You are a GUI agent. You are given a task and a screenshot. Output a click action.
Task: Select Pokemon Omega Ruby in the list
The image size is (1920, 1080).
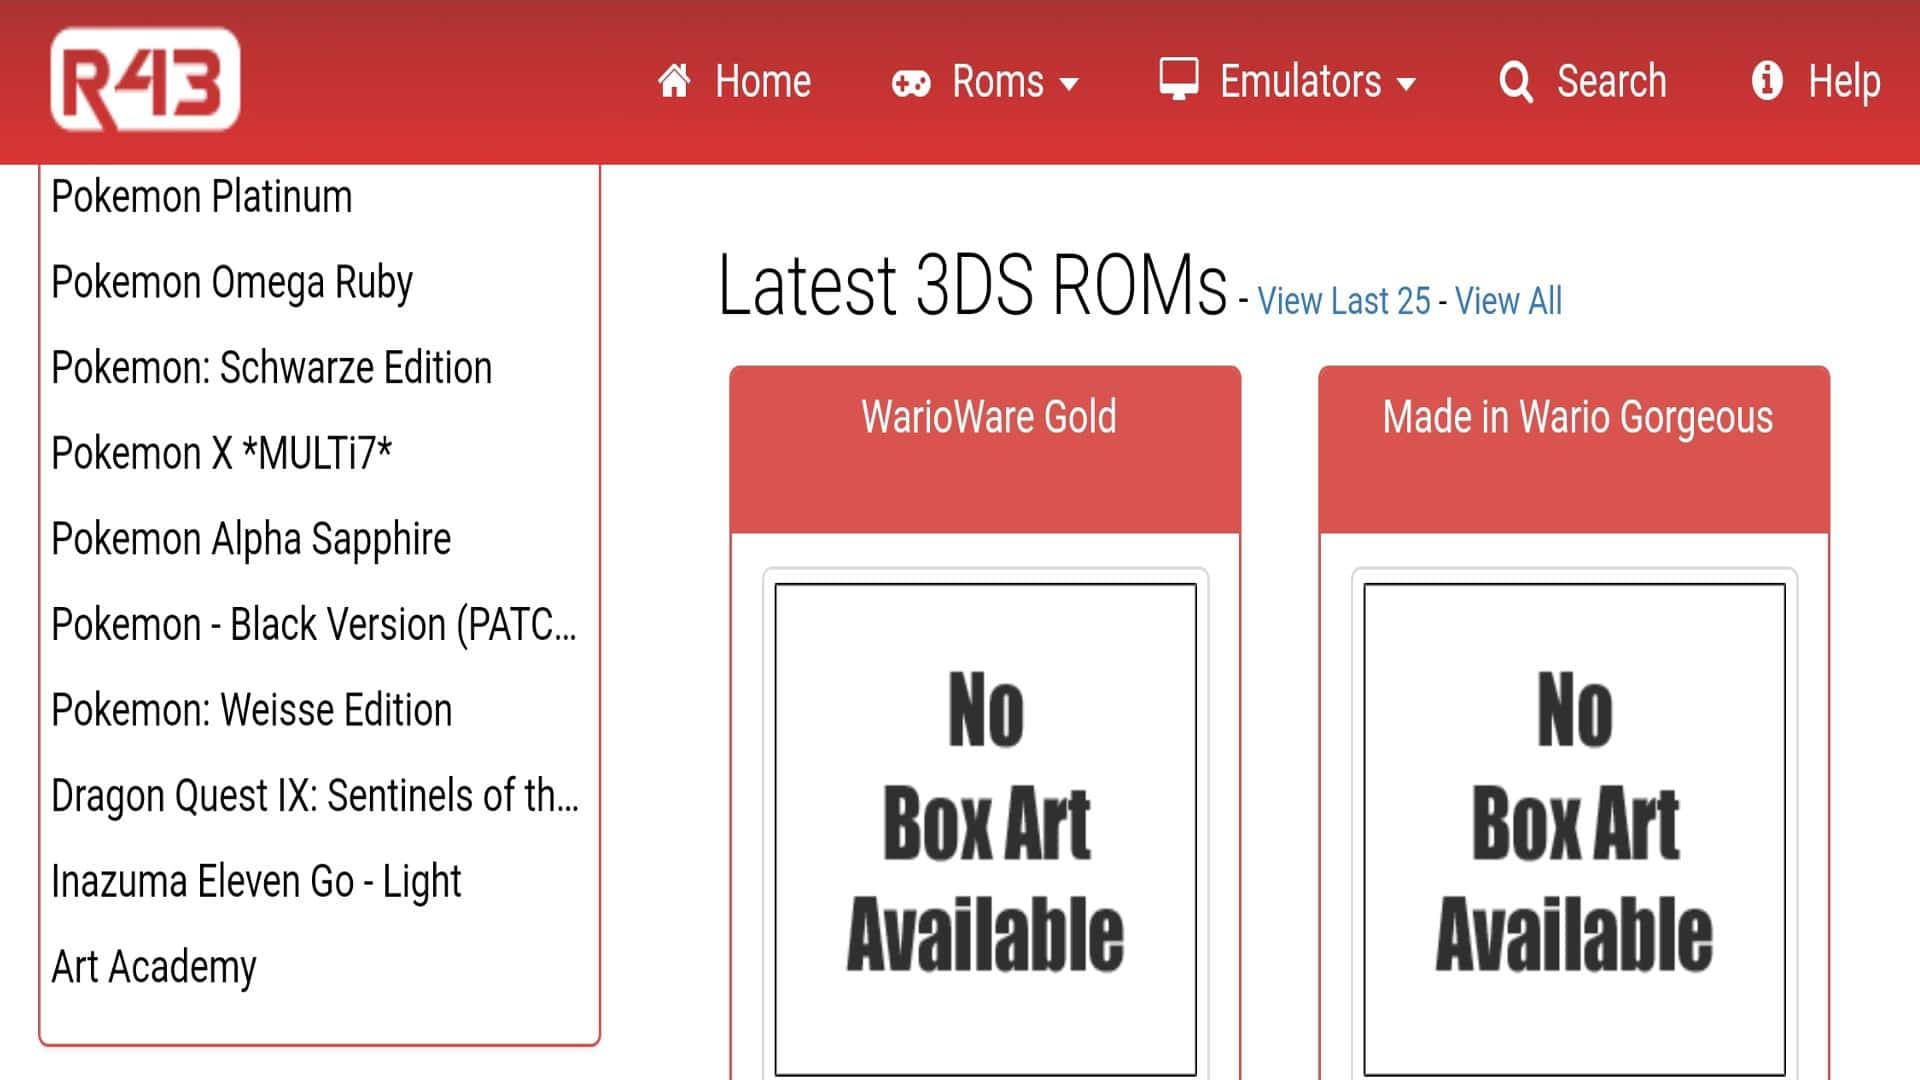(232, 283)
